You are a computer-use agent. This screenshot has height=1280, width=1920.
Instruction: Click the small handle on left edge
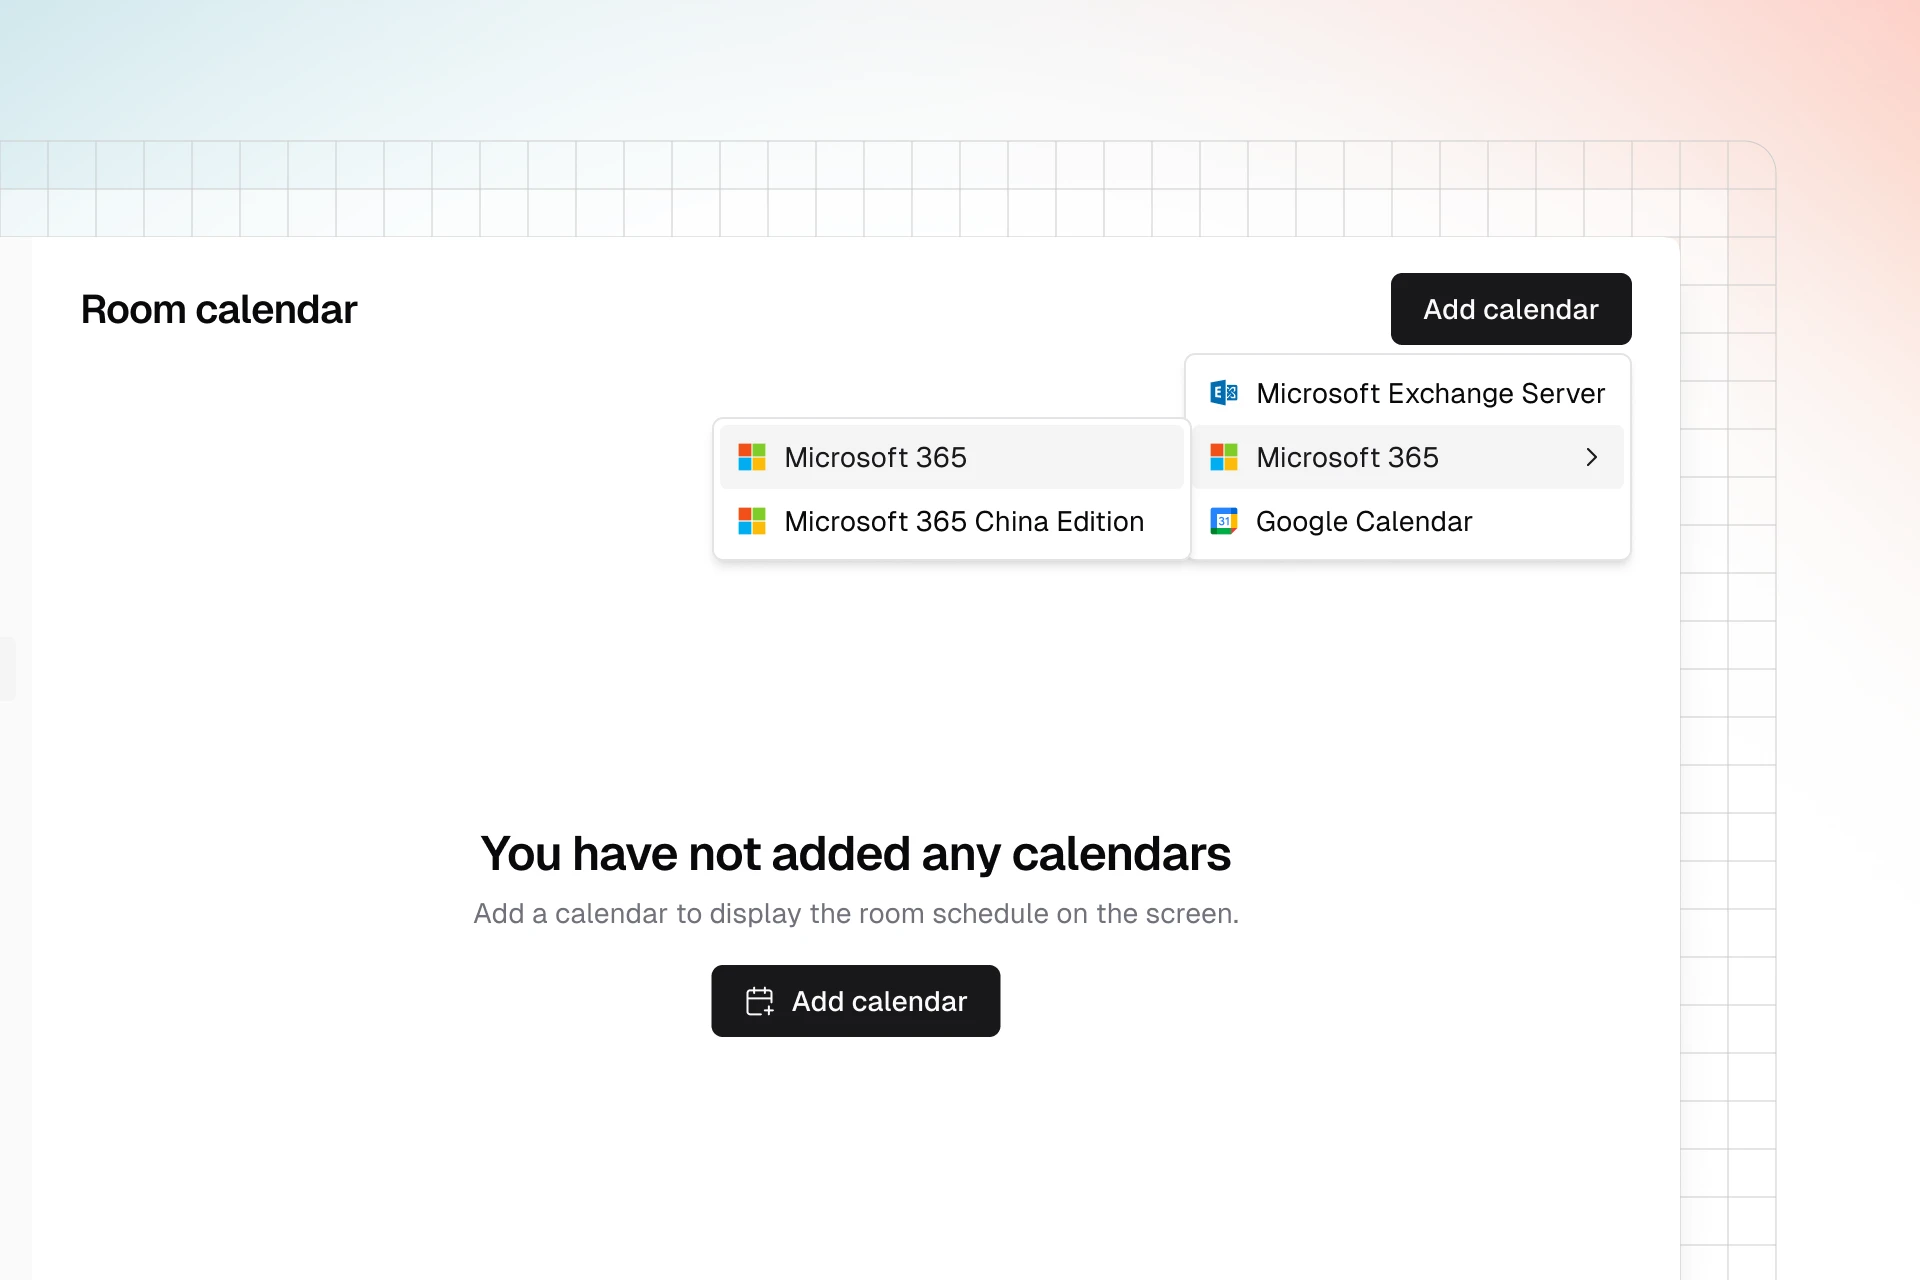point(6,668)
